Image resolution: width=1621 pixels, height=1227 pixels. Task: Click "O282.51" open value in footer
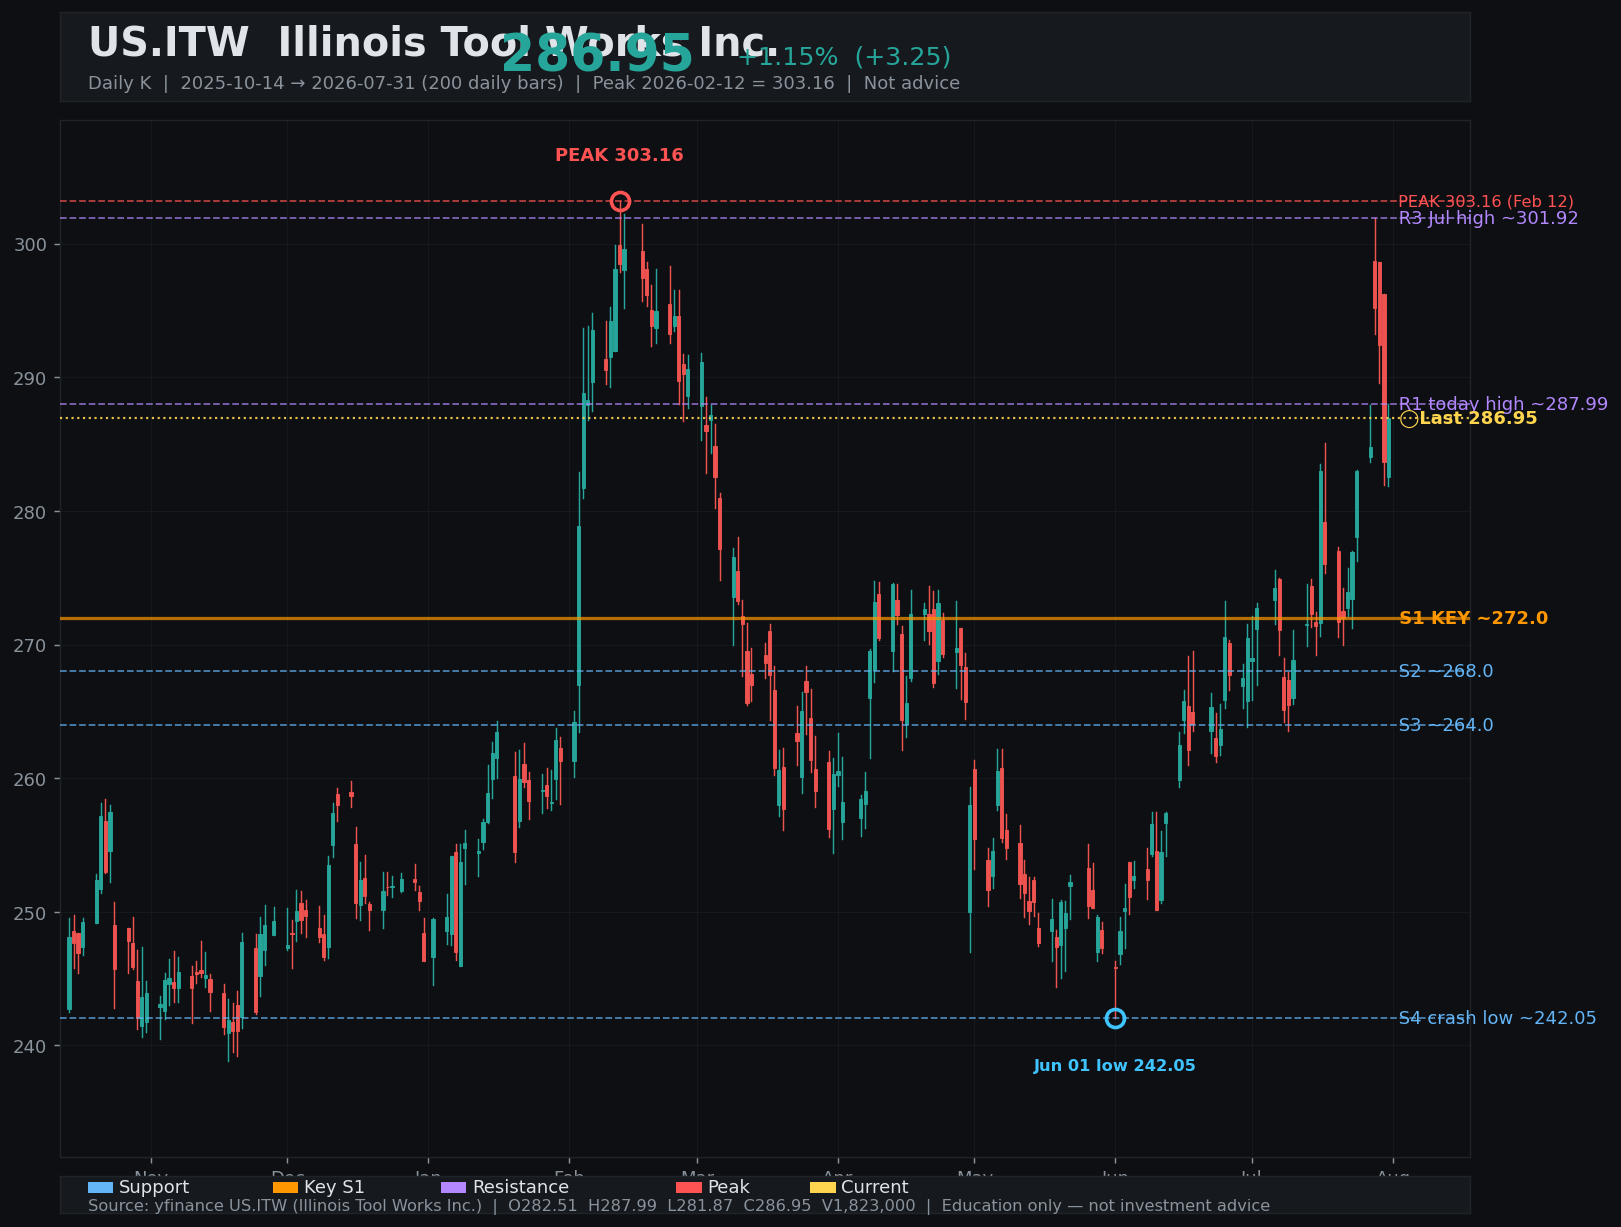(x=545, y=1206)
